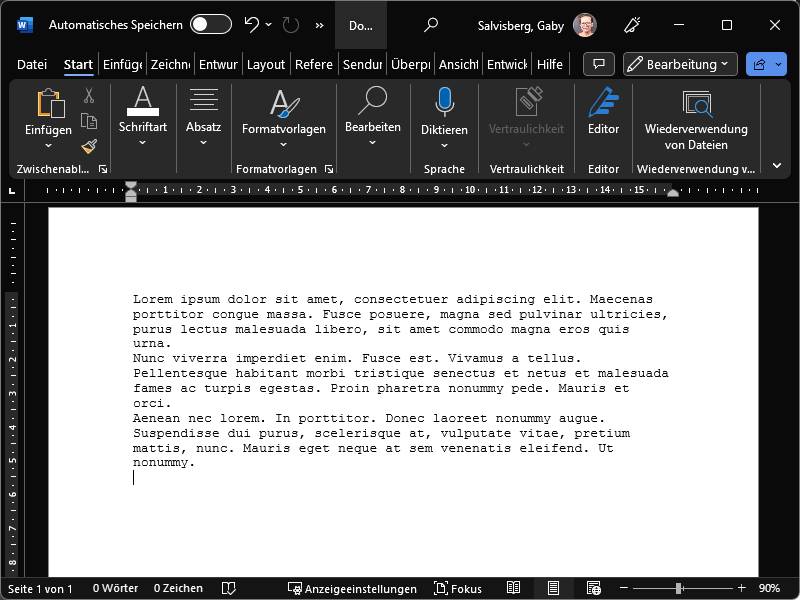Switch to the Layout ribbon tab

pyautogui.click(x=266, y=63)
